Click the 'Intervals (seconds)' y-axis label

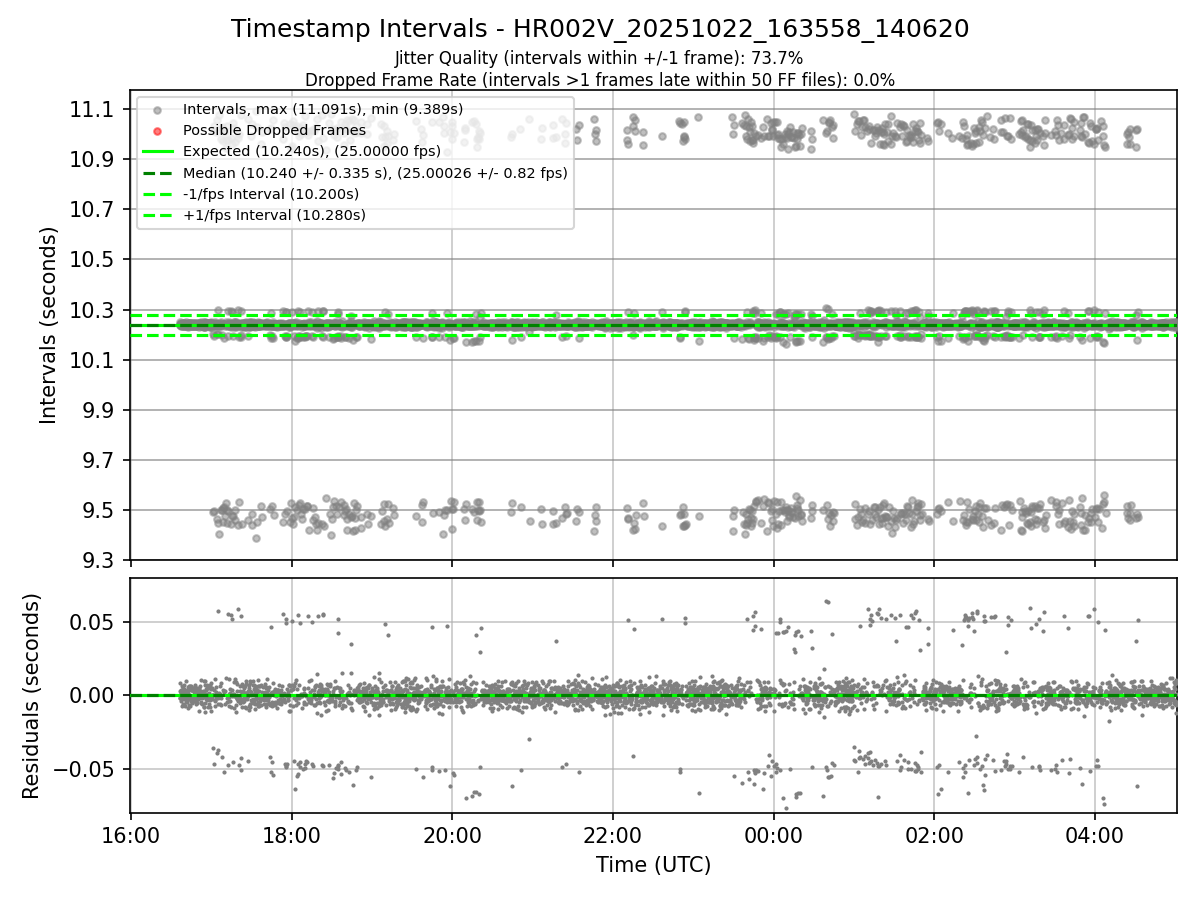pos(49,325)
